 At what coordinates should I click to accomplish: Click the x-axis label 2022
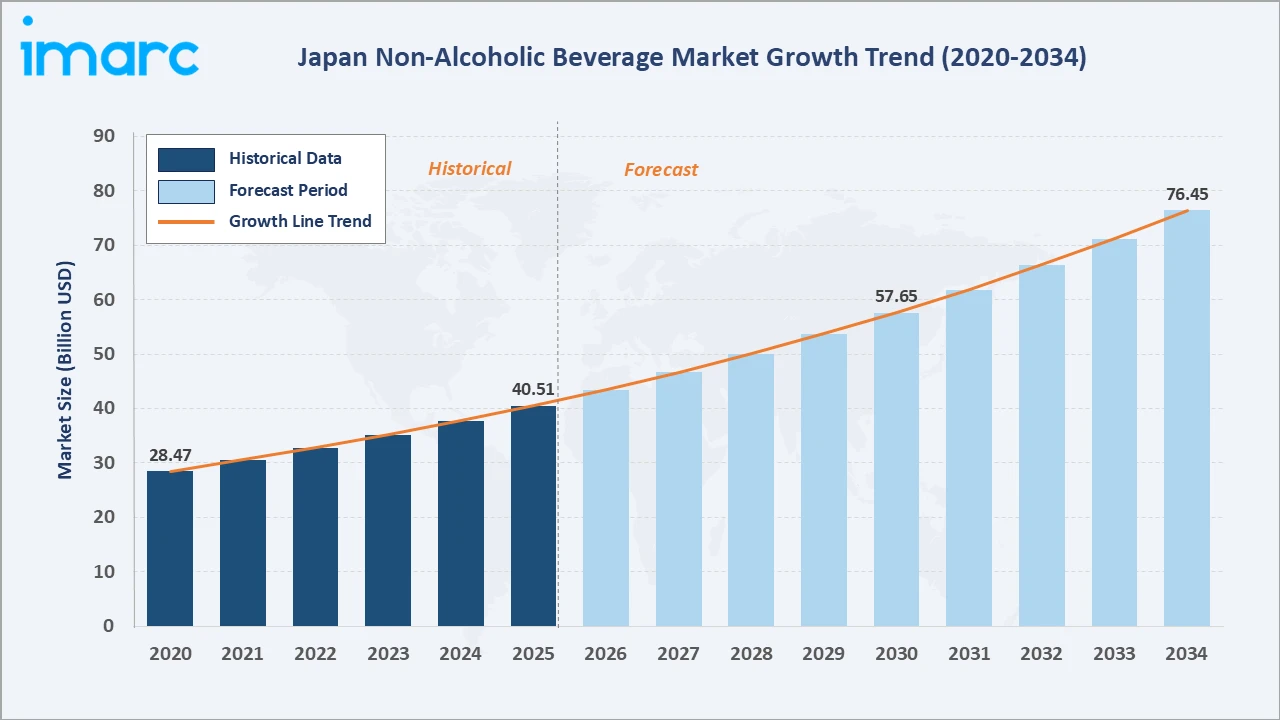[315, 654]
